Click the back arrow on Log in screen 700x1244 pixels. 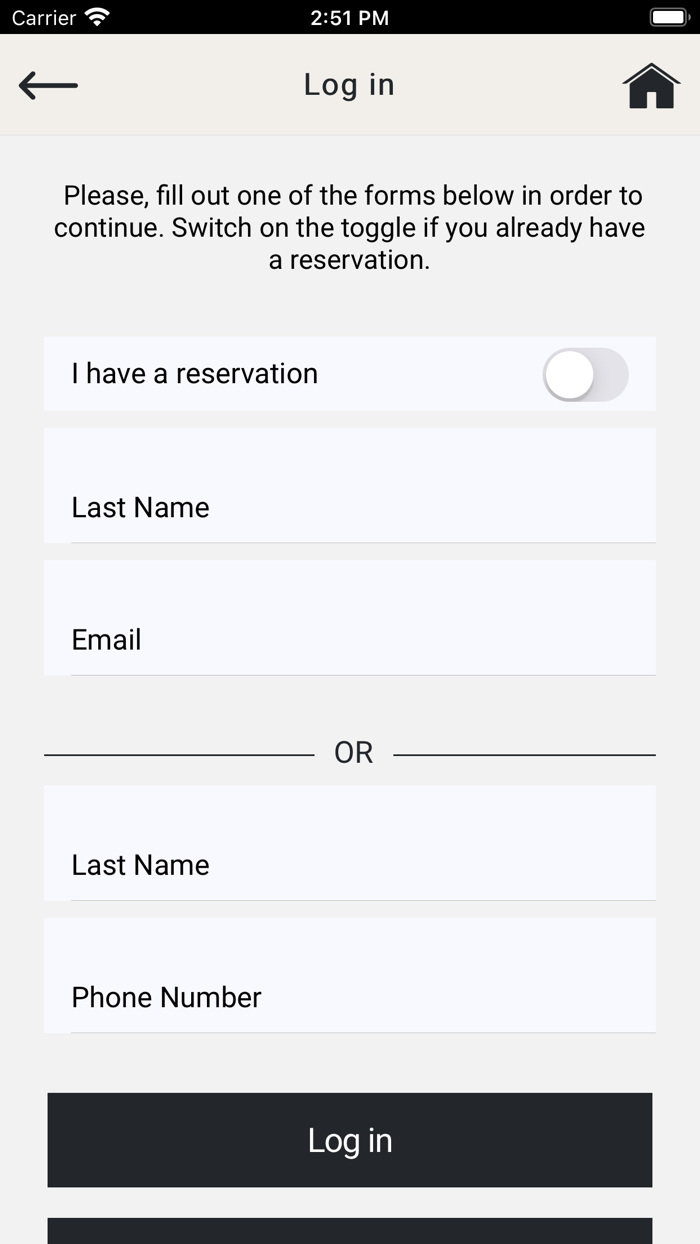pyautogui.click(x=47, y=85)
